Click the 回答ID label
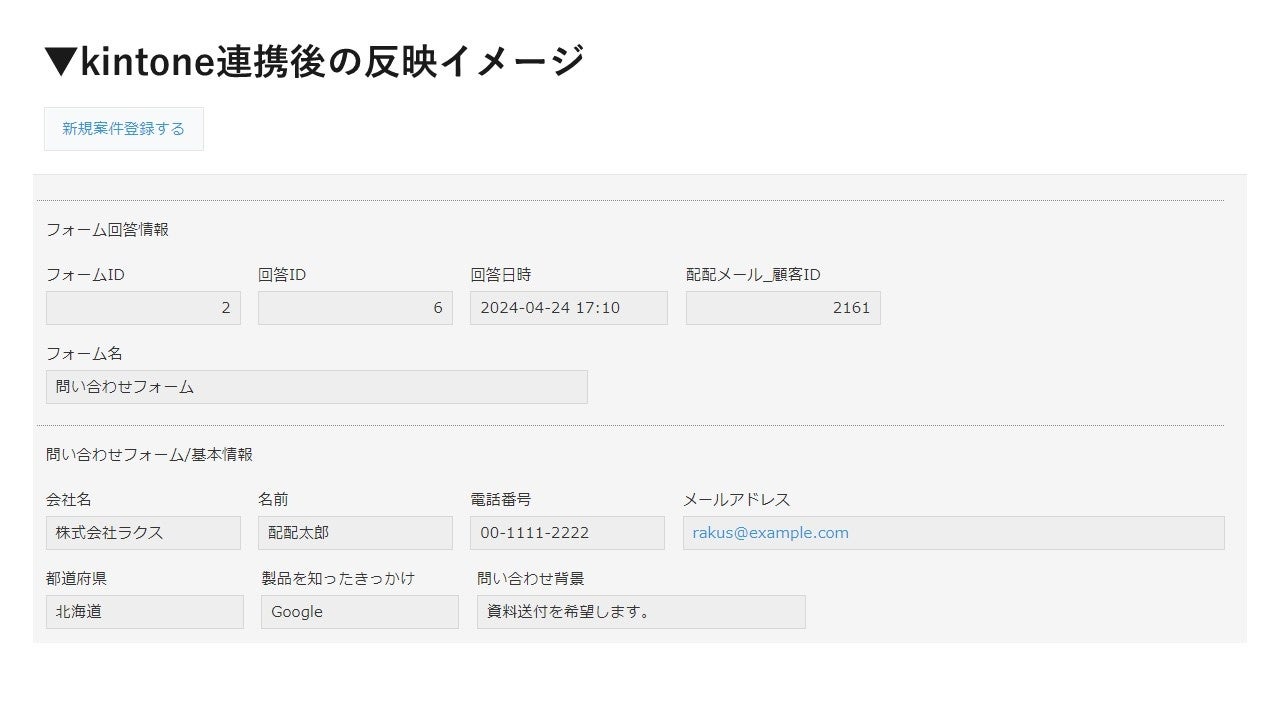Image resolution: width=1280 pixels, height=720 pixels. coord(282,275)
